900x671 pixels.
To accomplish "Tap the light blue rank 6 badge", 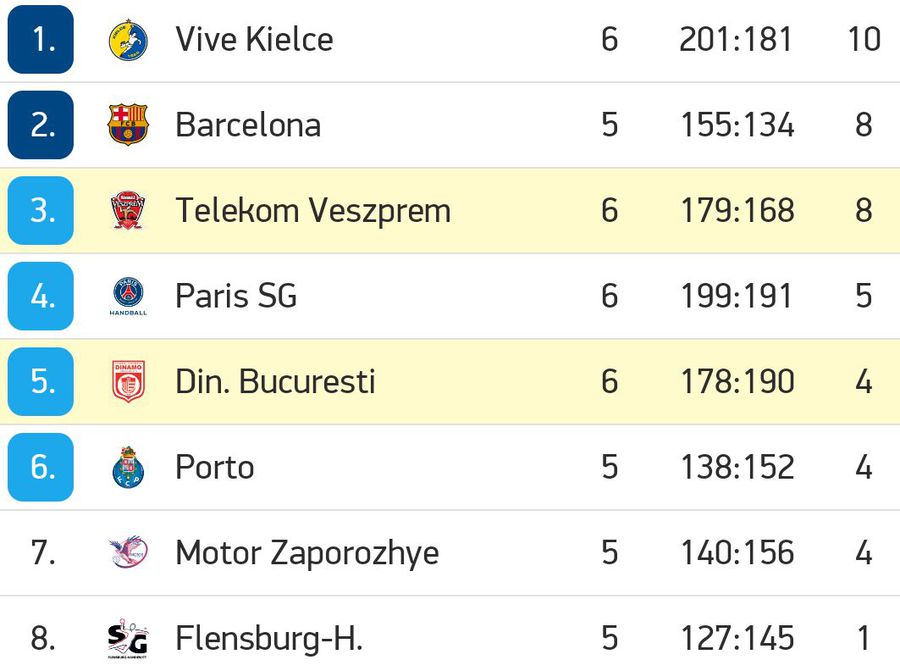I will coord(41,467).
